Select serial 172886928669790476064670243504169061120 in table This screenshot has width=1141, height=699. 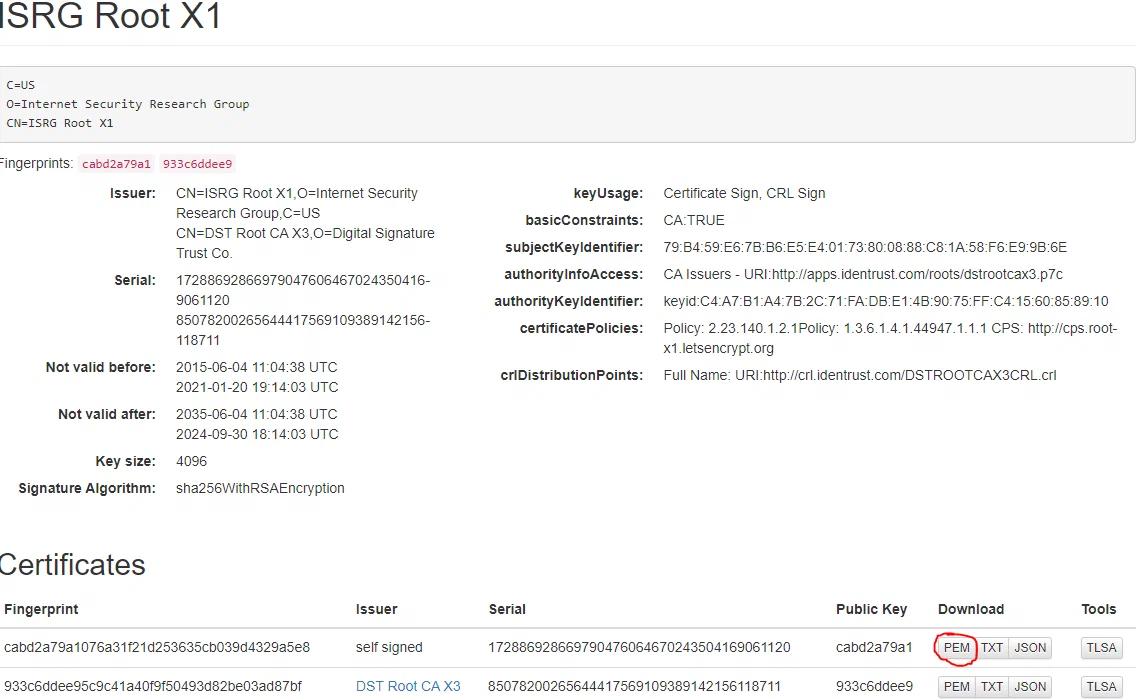tap(639, 647)
